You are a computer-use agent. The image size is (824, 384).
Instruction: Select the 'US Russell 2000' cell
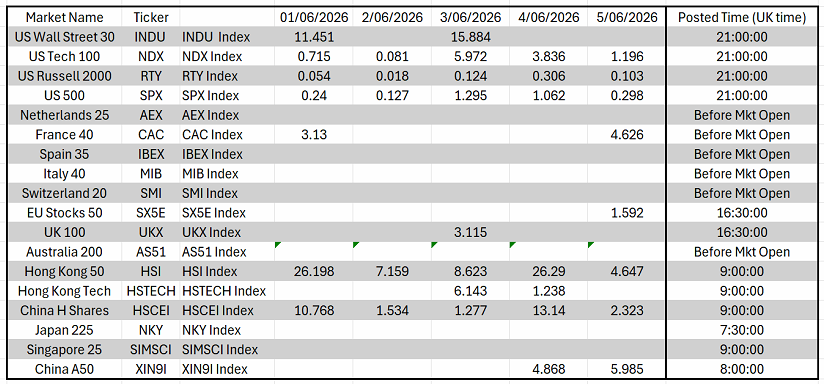point(65,76)
